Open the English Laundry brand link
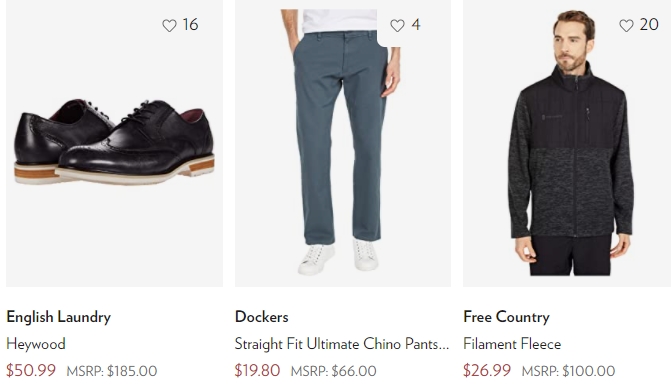 coord(59,317)
